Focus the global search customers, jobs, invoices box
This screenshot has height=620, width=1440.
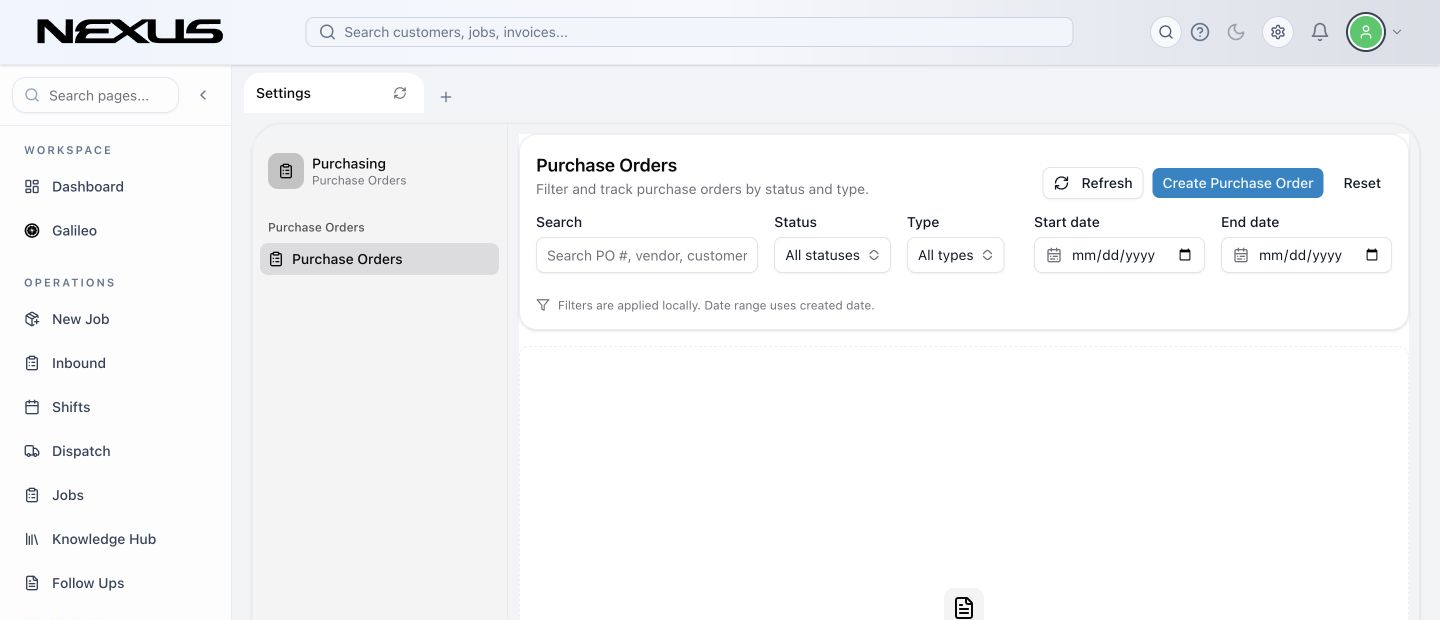(689, 32)
